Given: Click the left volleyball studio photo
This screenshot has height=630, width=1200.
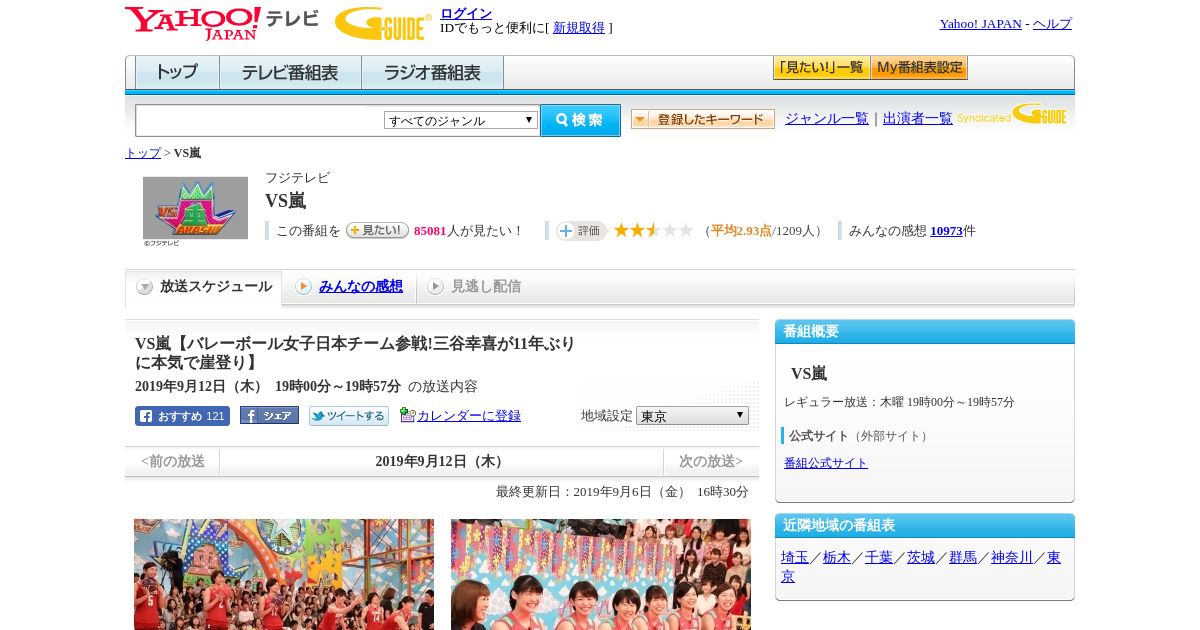Looking at the screenshot, I should pyautogui.click(x=284, y=574).
